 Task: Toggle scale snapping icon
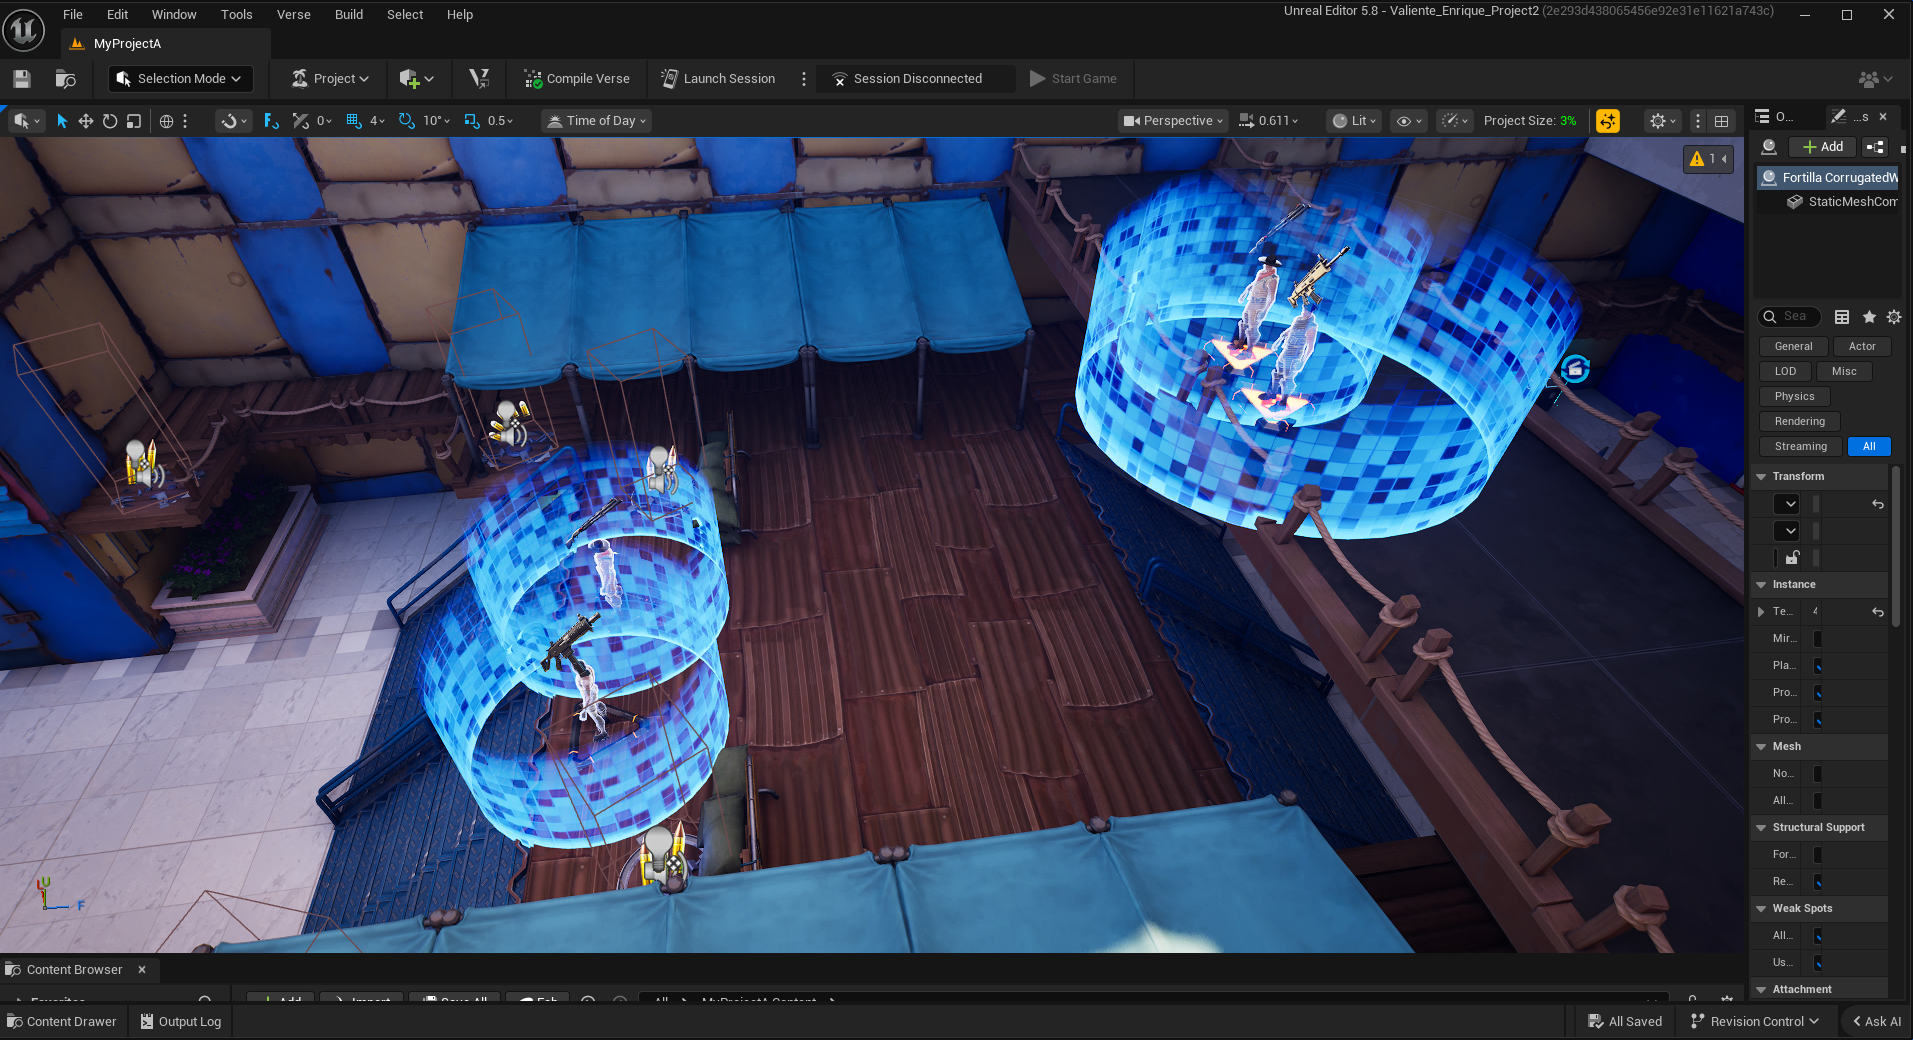(x=471, y=121)
